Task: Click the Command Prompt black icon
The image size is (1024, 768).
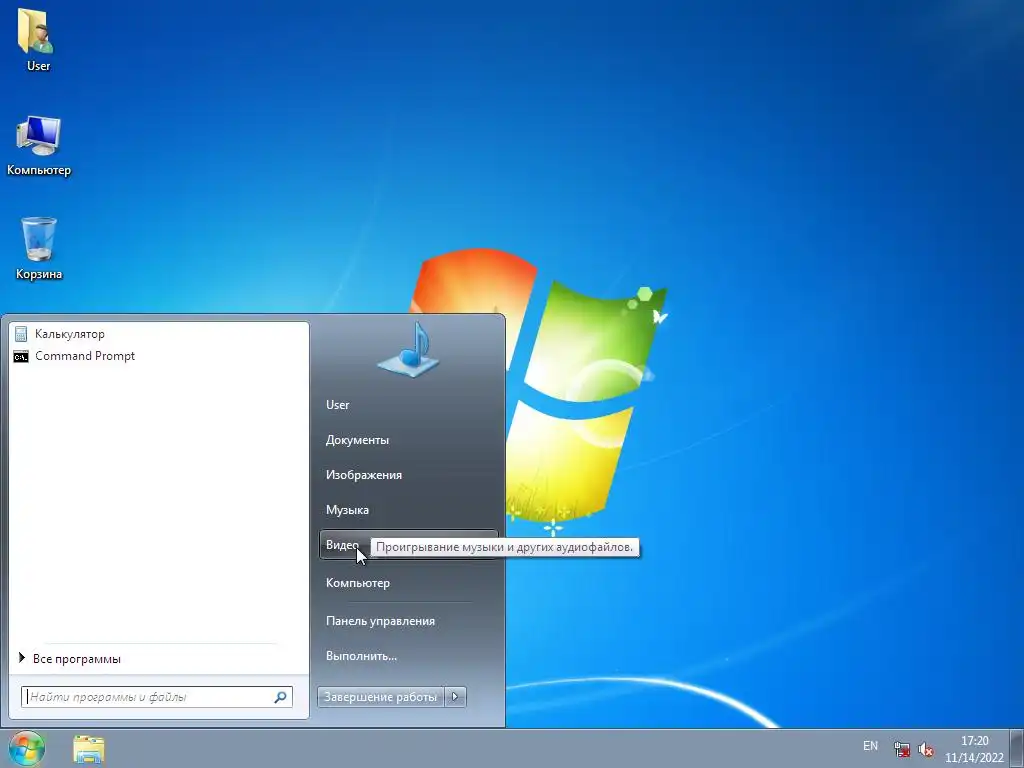Action: pos(21,357)
